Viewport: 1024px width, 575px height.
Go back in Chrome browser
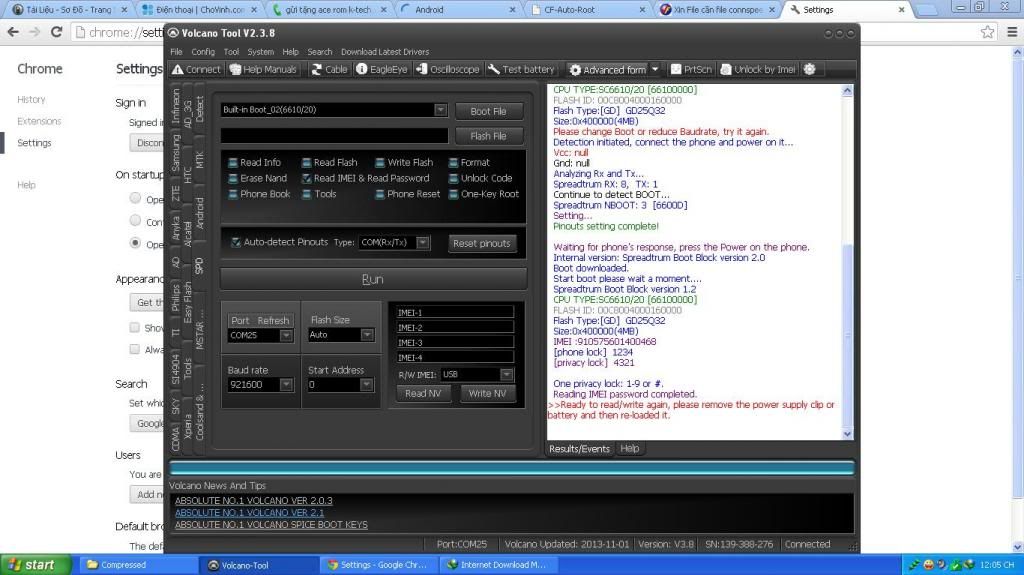point(13,32)
